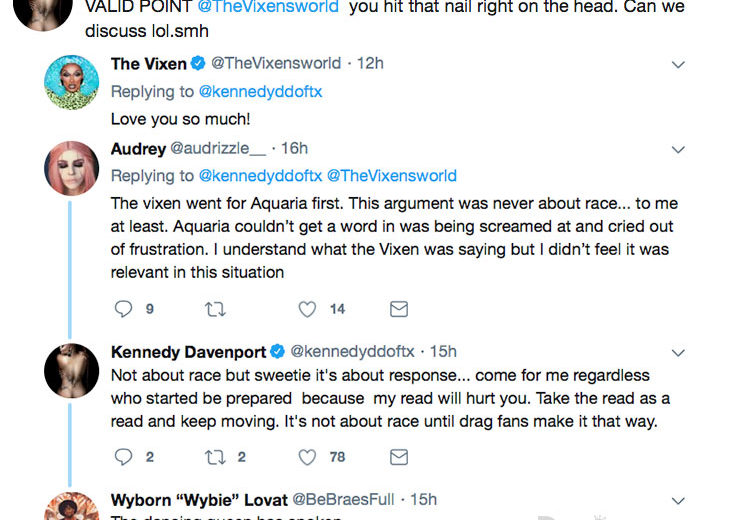Reply to Audrey's tweet
The image size is (732, 520).
coord(124,309)
